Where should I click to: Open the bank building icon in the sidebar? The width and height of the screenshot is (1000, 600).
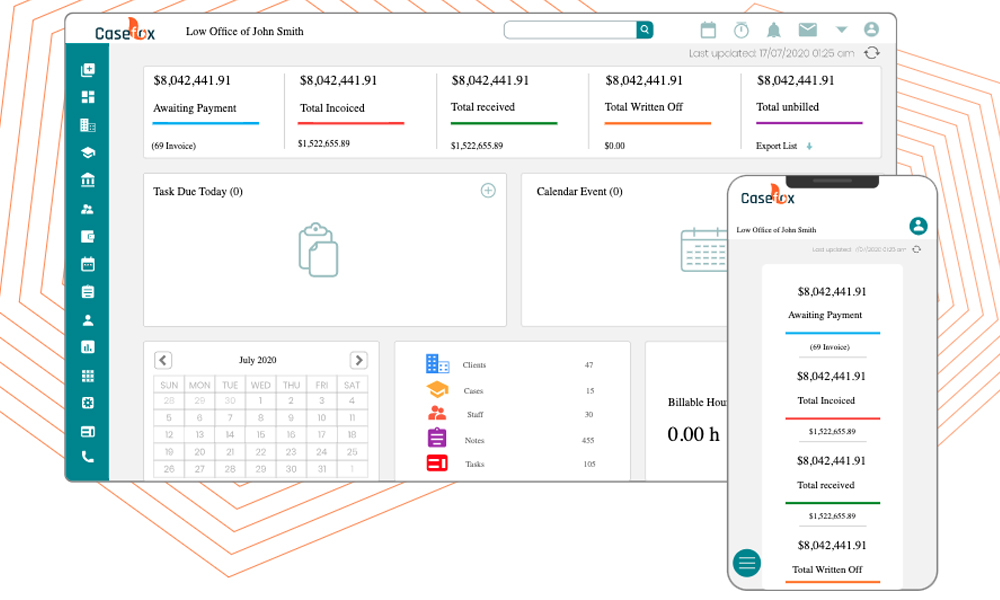88,180
